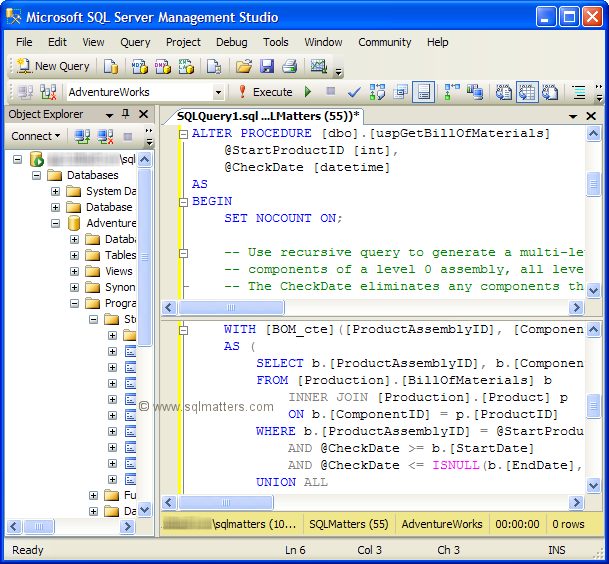
Task: Click the Object Explorer stop icon
Action: click(x=127, y=136)
